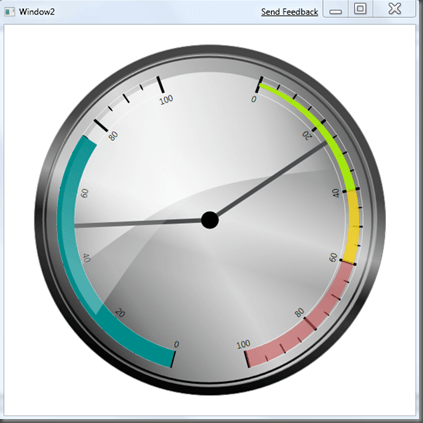Click the Window2 app icon in title bar

pyautogui.click(x=9, y=12)
